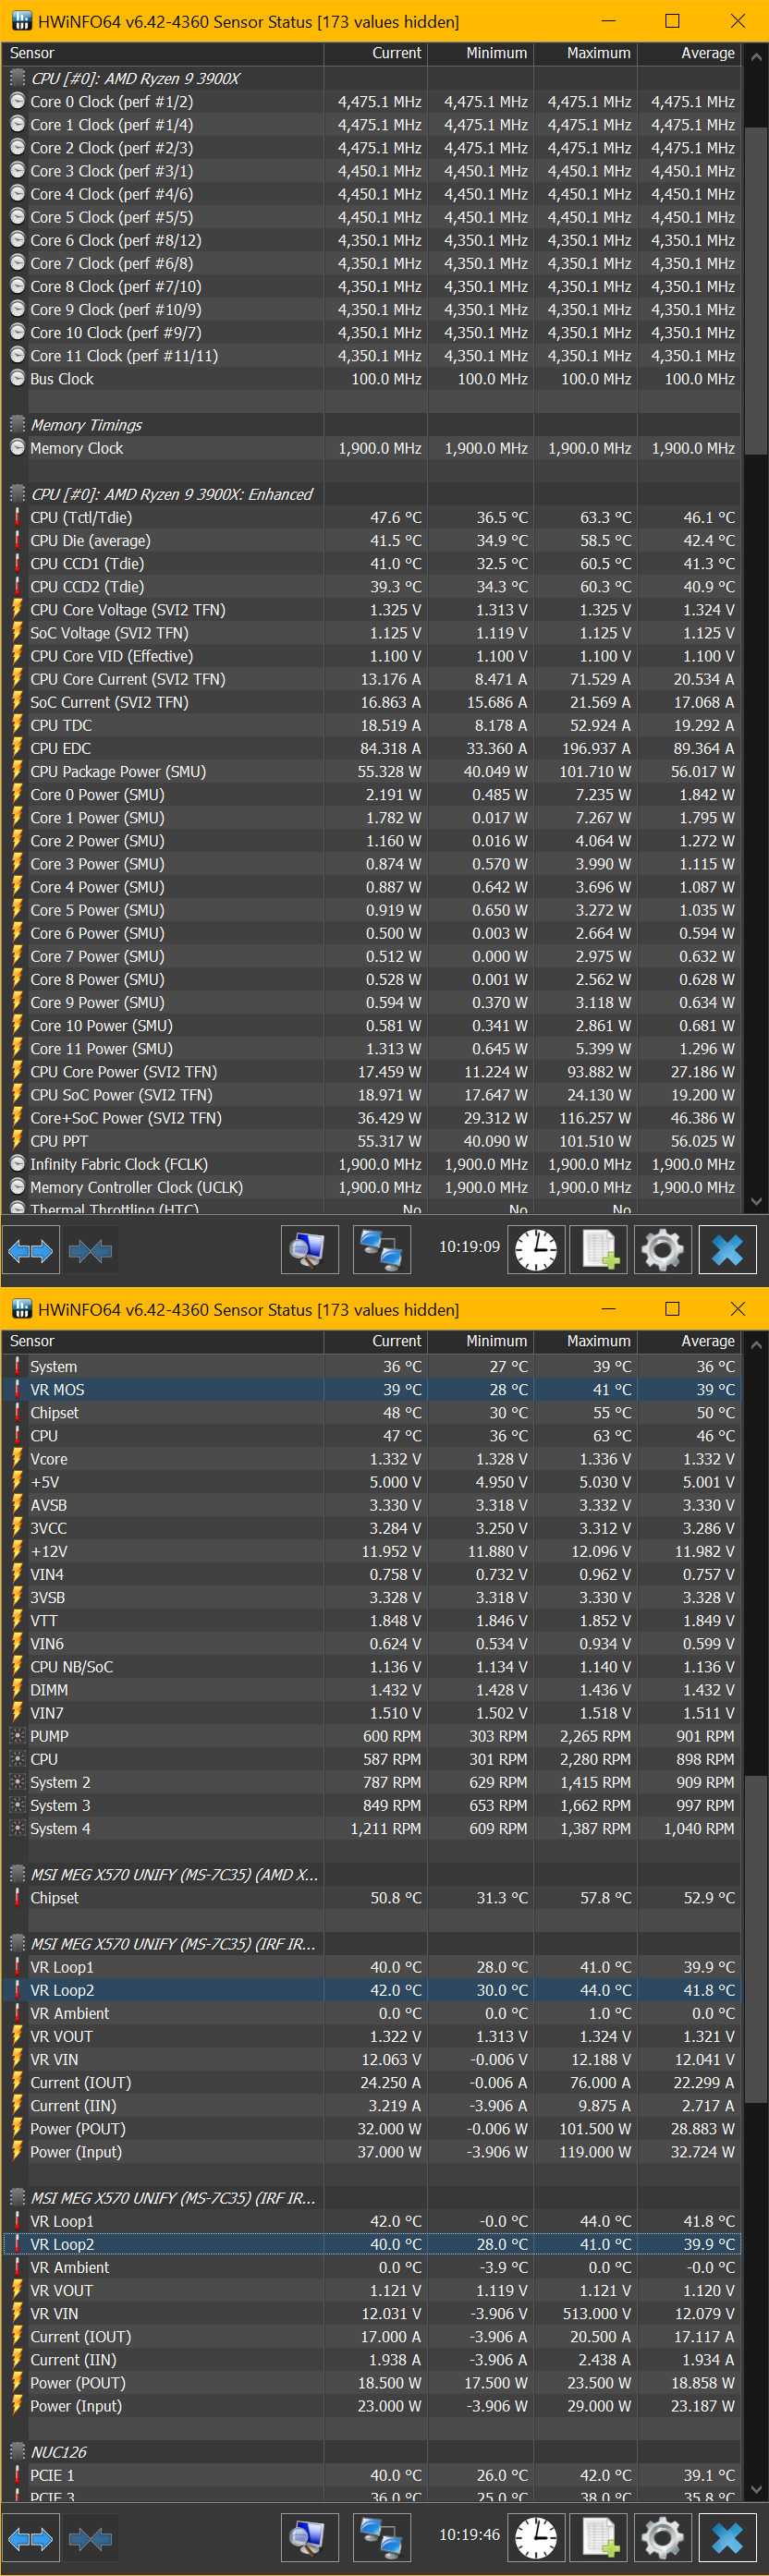This screenshot has height=2576, width=769.
Task: Open settings gear in top window toolbar
Action: 662,1250
